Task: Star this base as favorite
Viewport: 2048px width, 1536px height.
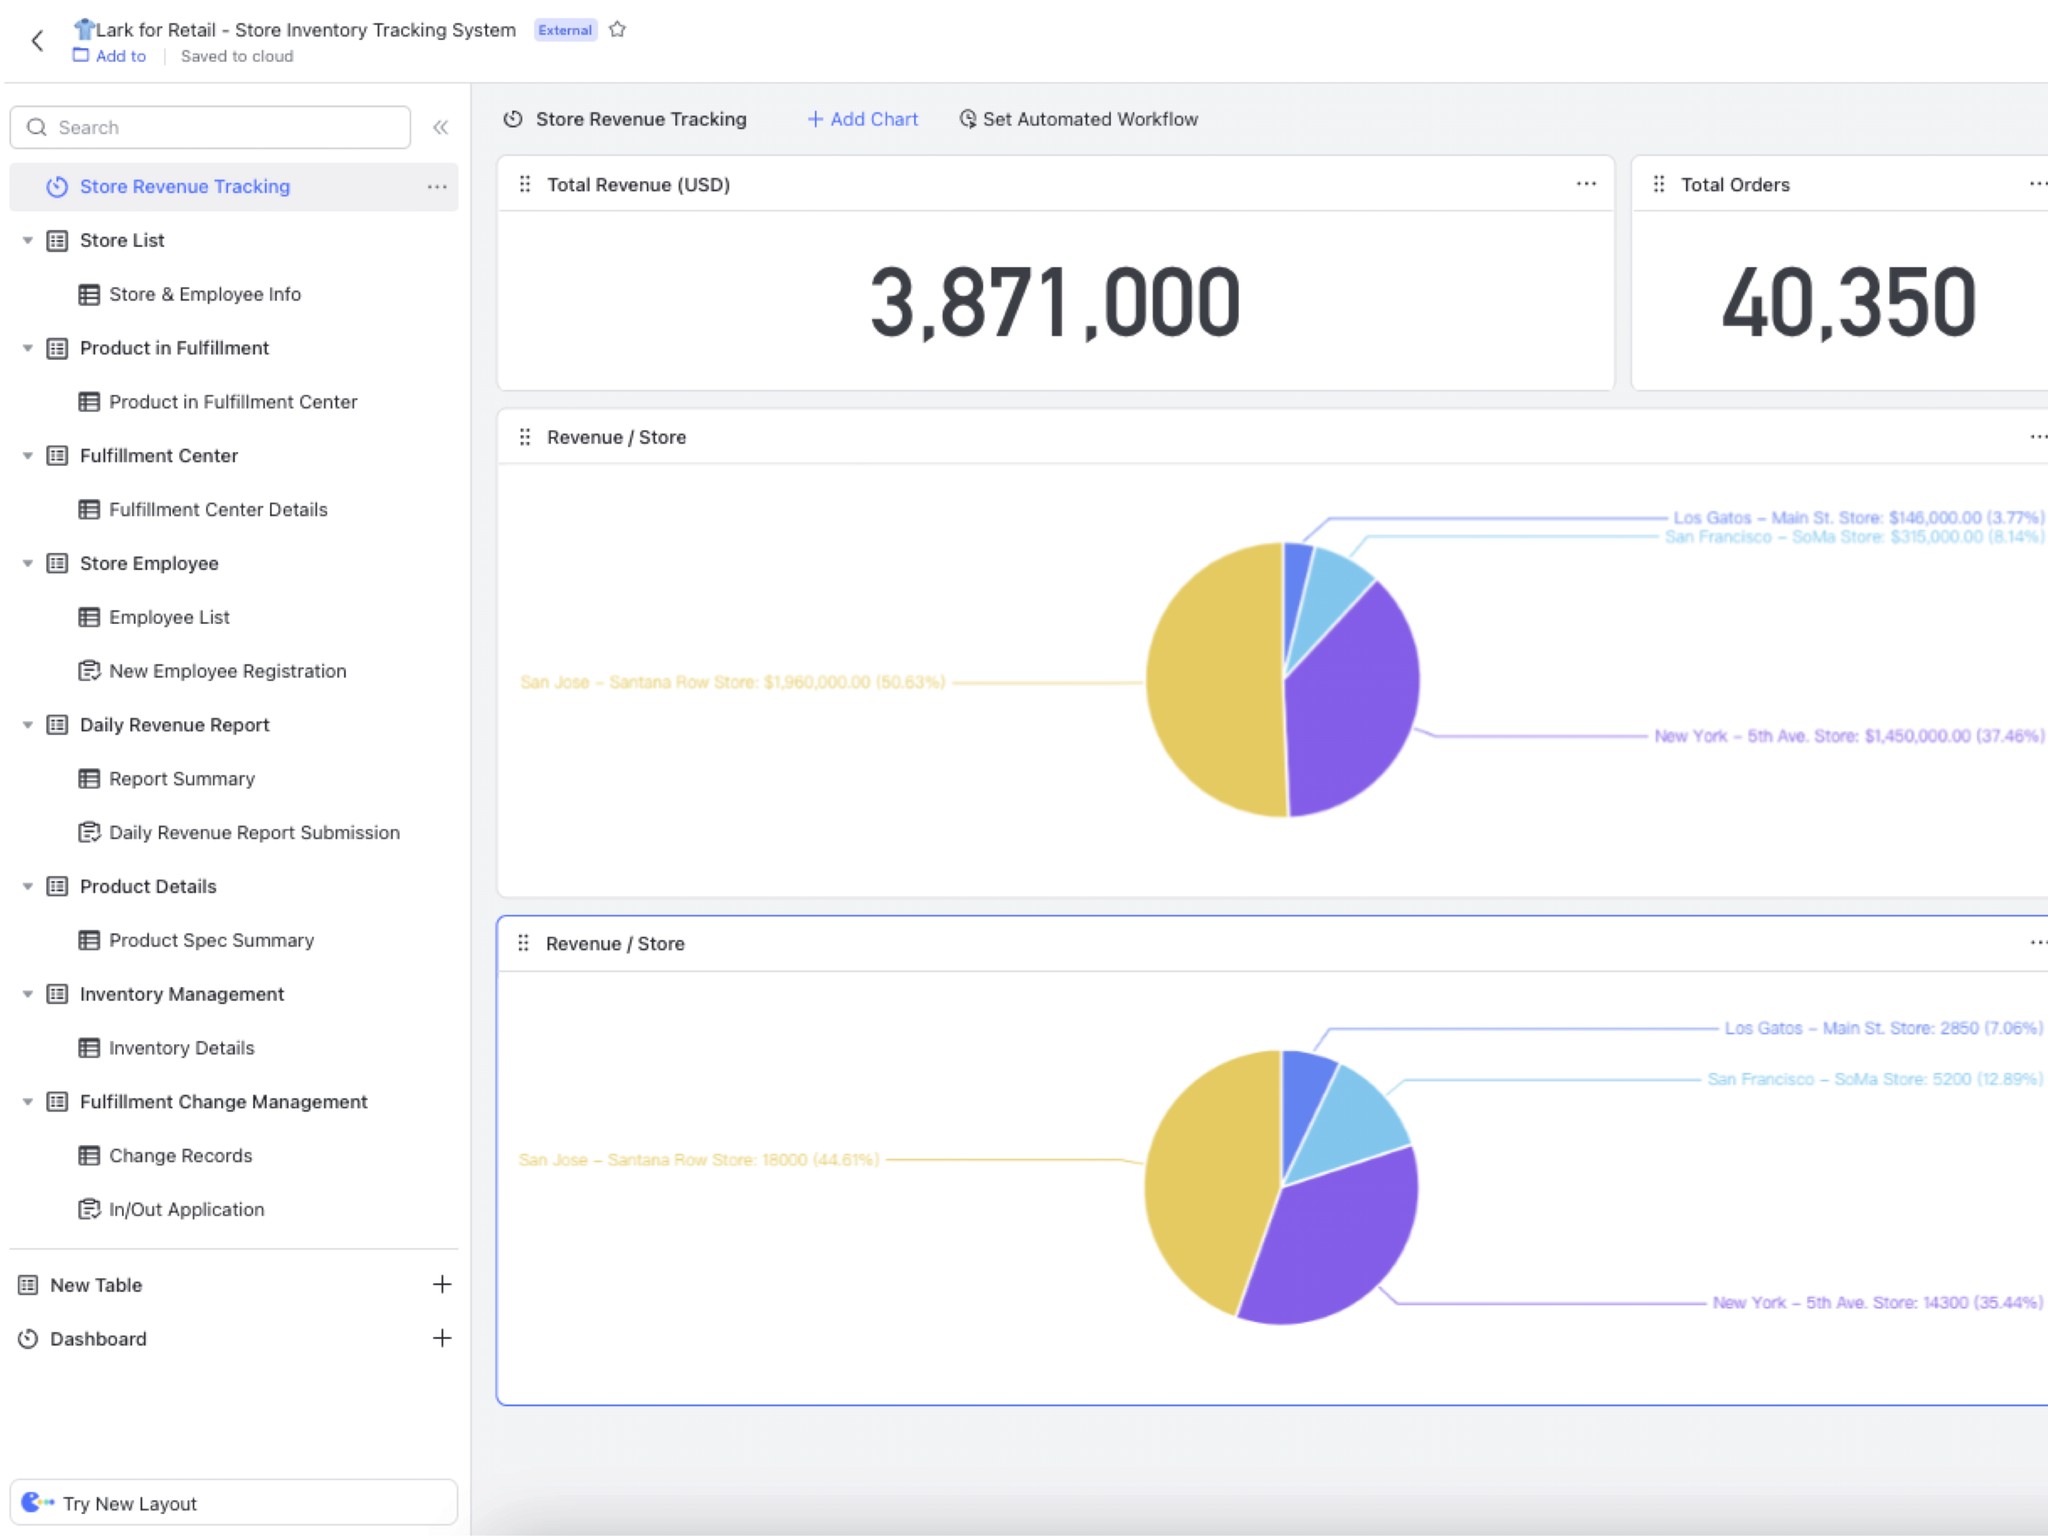Action: pyautogui.click(x=617, y=30)
